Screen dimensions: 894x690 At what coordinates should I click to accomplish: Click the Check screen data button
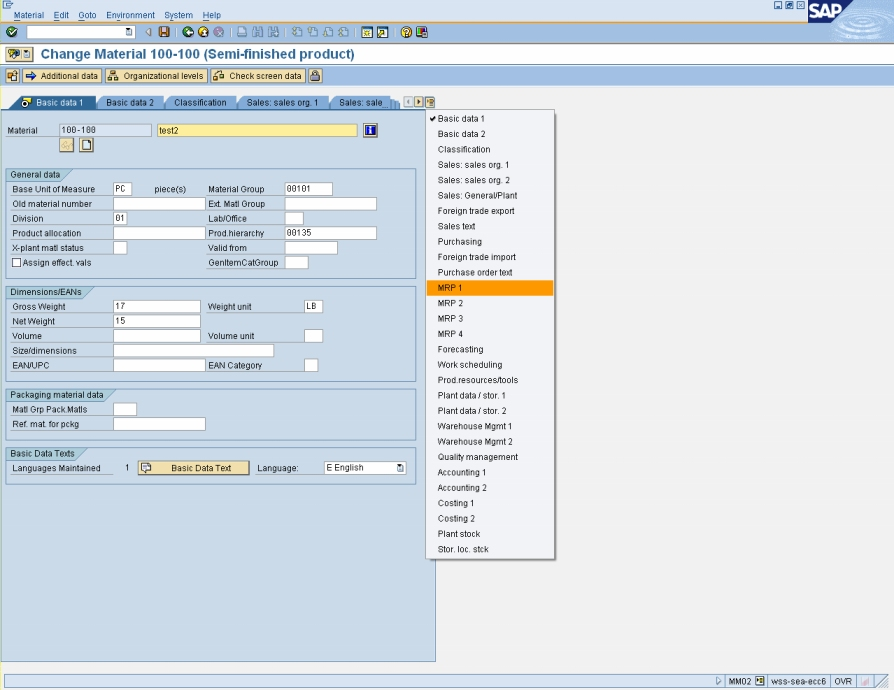pos(258,76)
